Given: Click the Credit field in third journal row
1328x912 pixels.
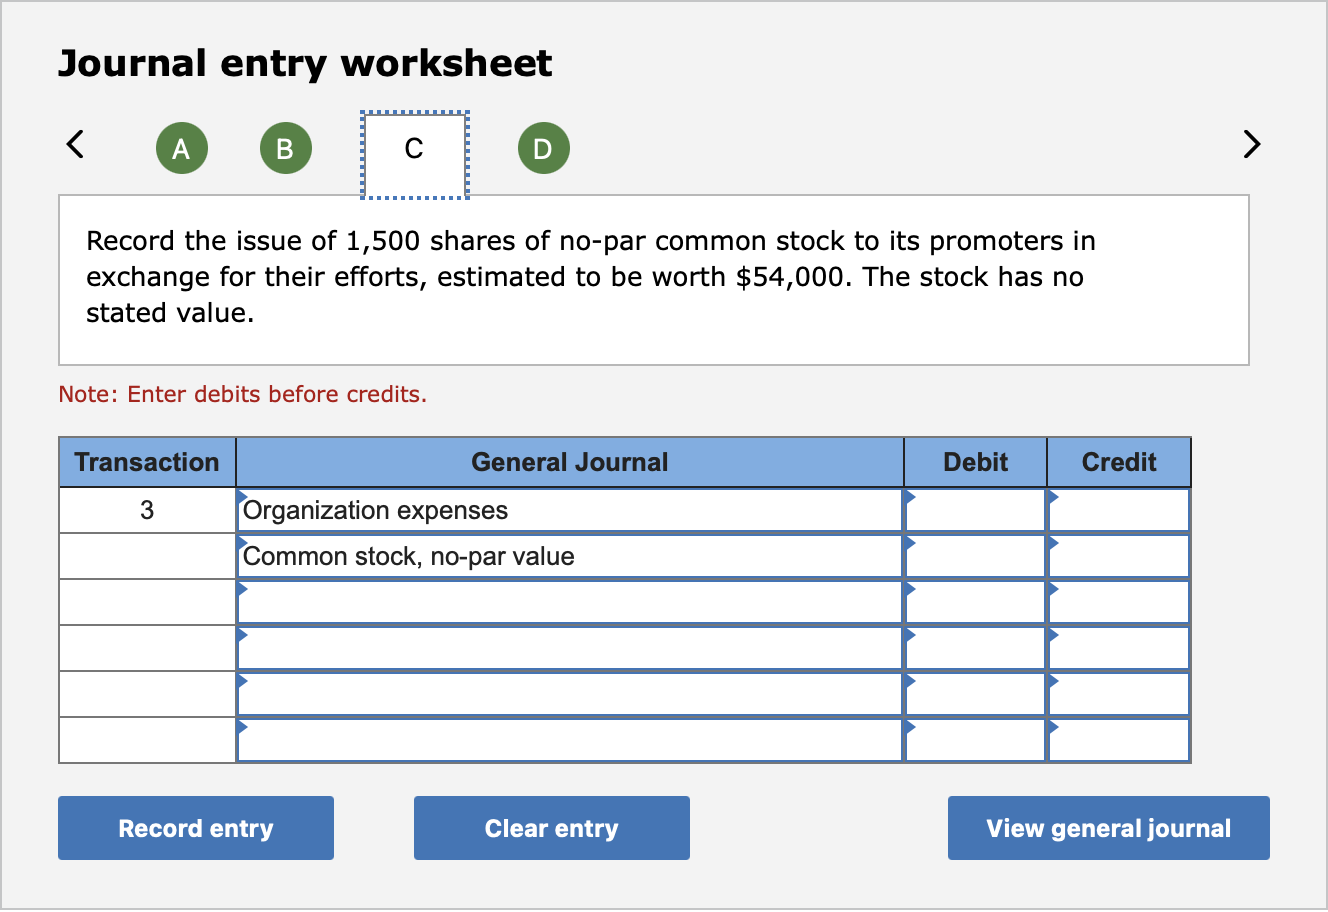Looking at the screenshot, I should click(1119, 602).
